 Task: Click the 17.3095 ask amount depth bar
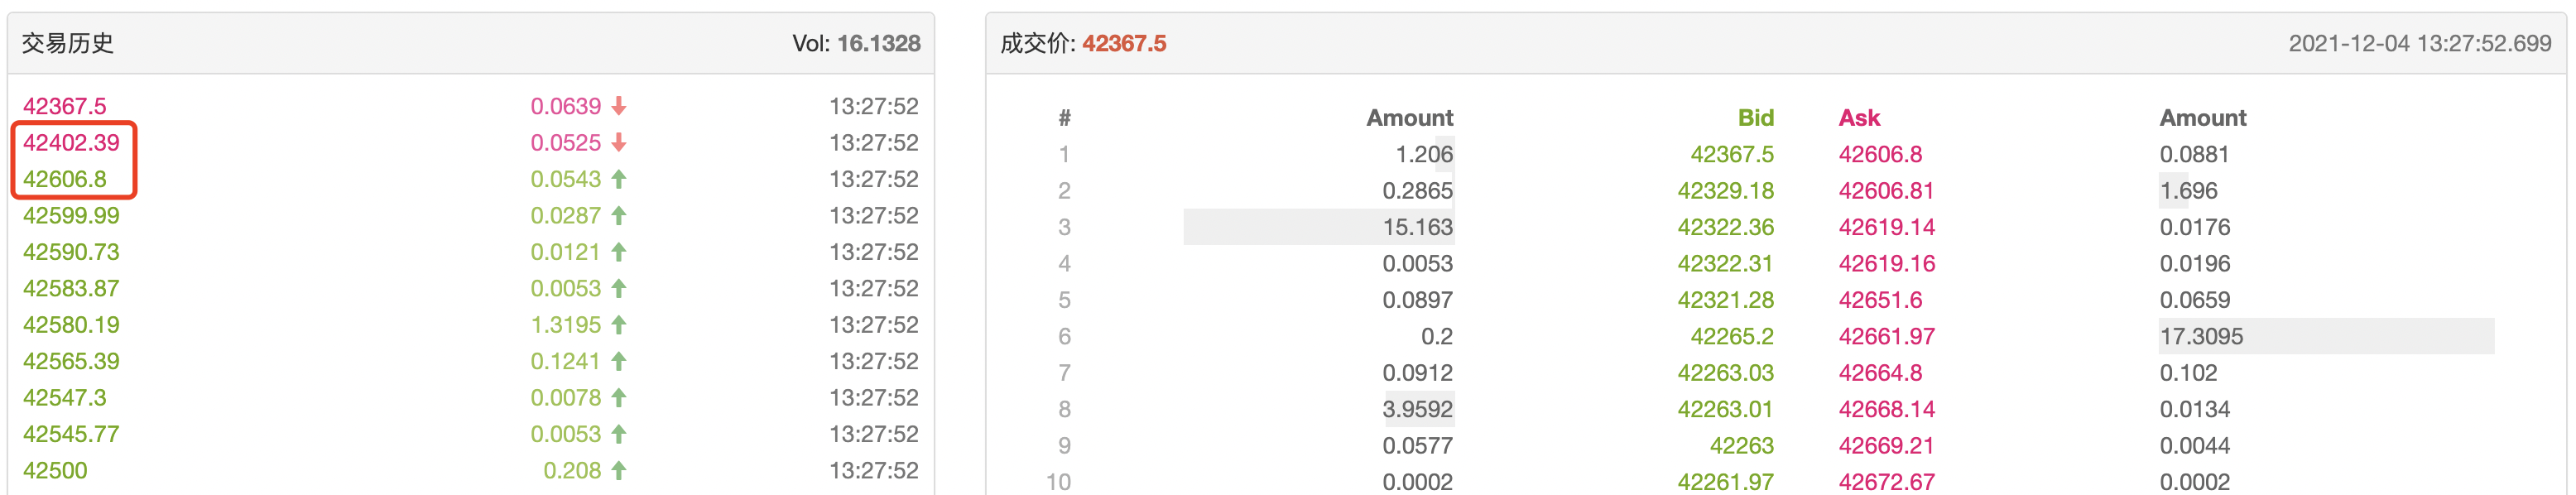(x=2327, y=336)
